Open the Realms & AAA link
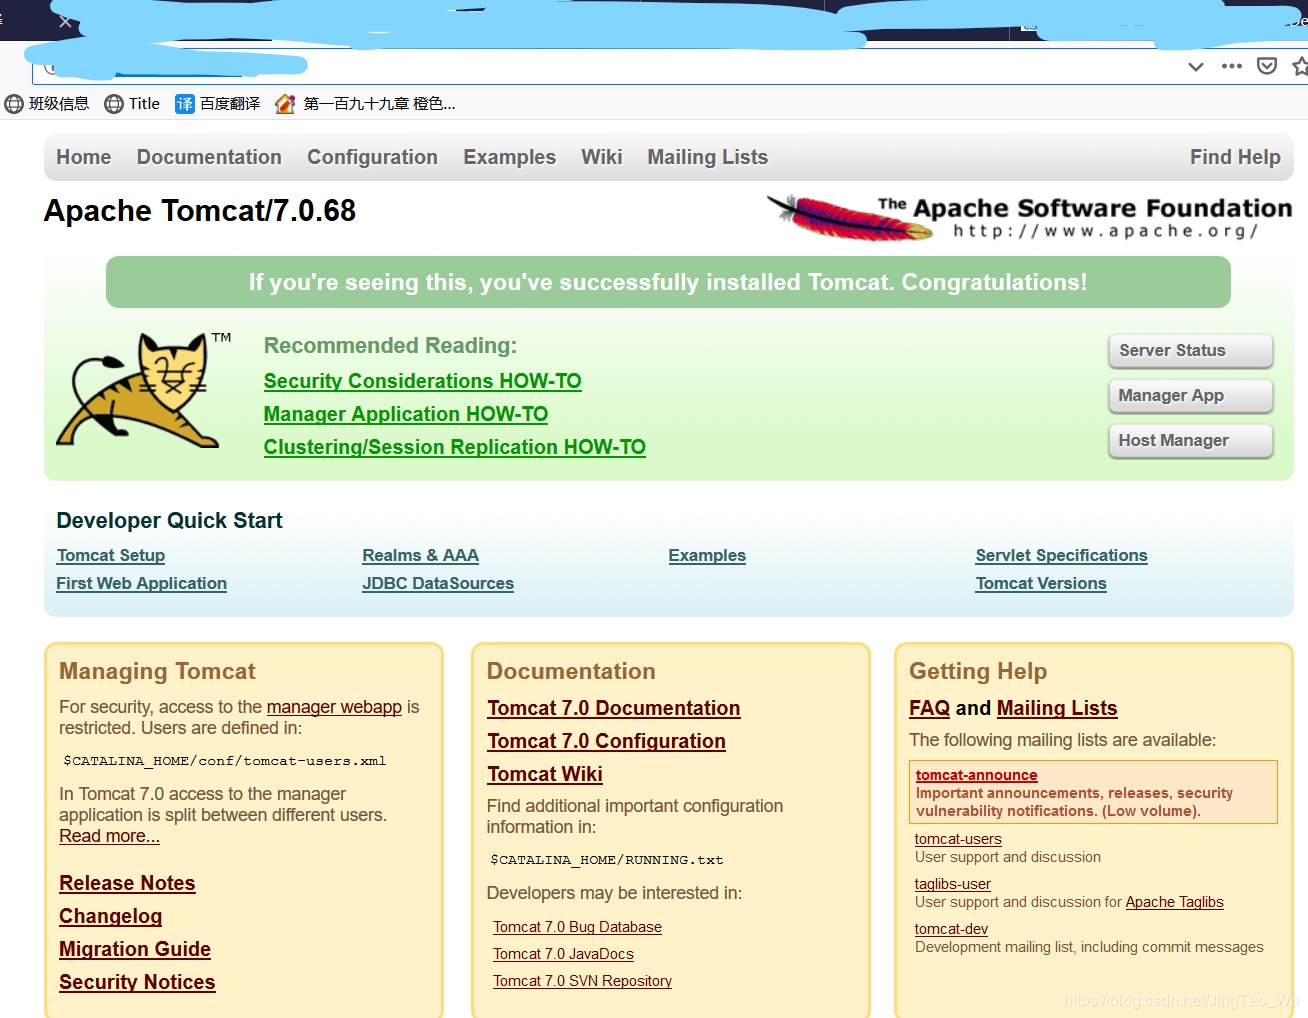This screenshot has width=1308, height=1018. point(420,556)
